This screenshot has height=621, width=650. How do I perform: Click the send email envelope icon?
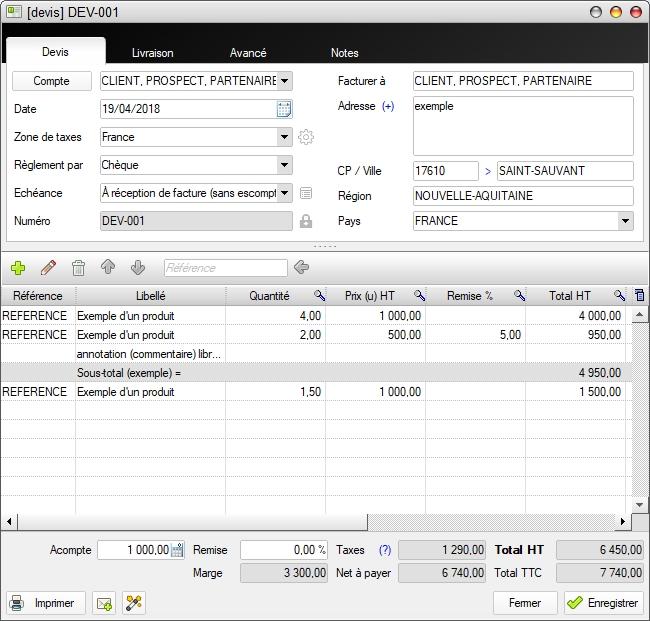tap(104, 603)
